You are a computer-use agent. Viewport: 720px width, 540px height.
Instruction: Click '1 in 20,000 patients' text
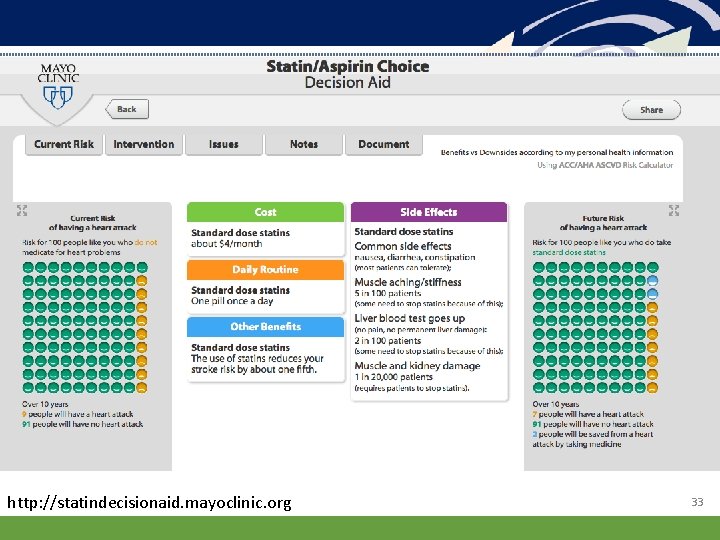(x=393, y=377)
